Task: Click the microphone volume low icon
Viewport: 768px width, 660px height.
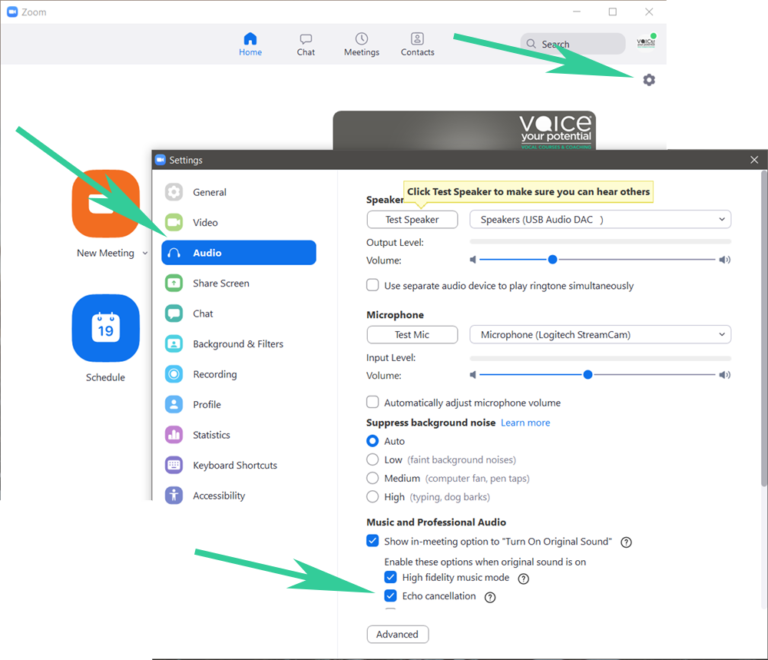Action: (x=473, y=375)
